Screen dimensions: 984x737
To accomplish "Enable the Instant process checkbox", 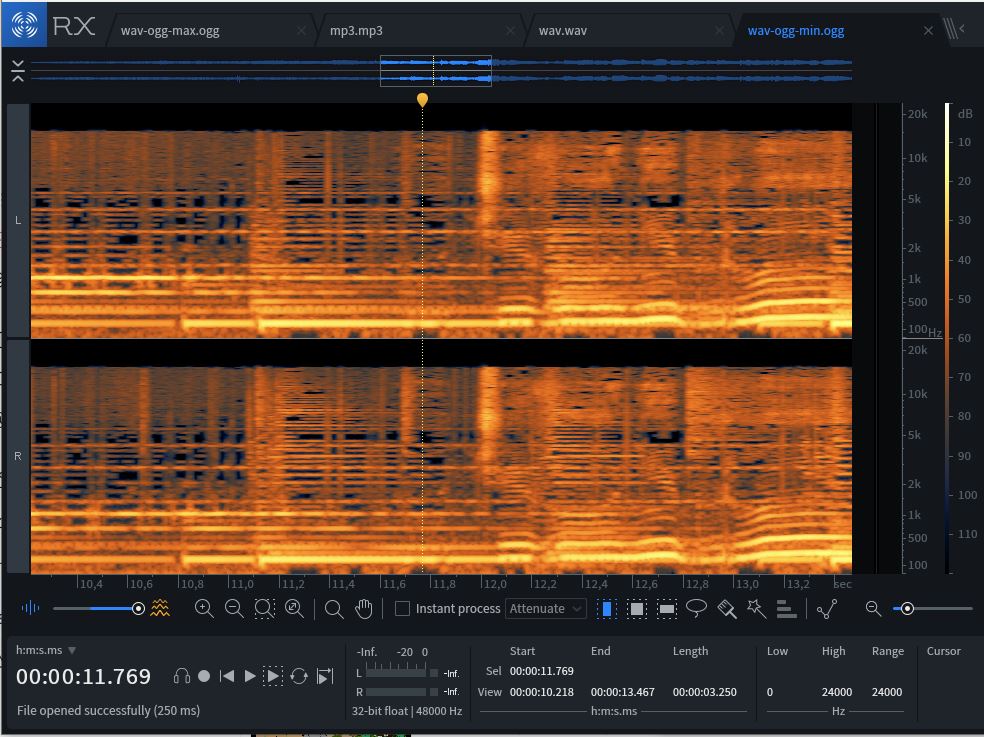I will pos(403,608).
